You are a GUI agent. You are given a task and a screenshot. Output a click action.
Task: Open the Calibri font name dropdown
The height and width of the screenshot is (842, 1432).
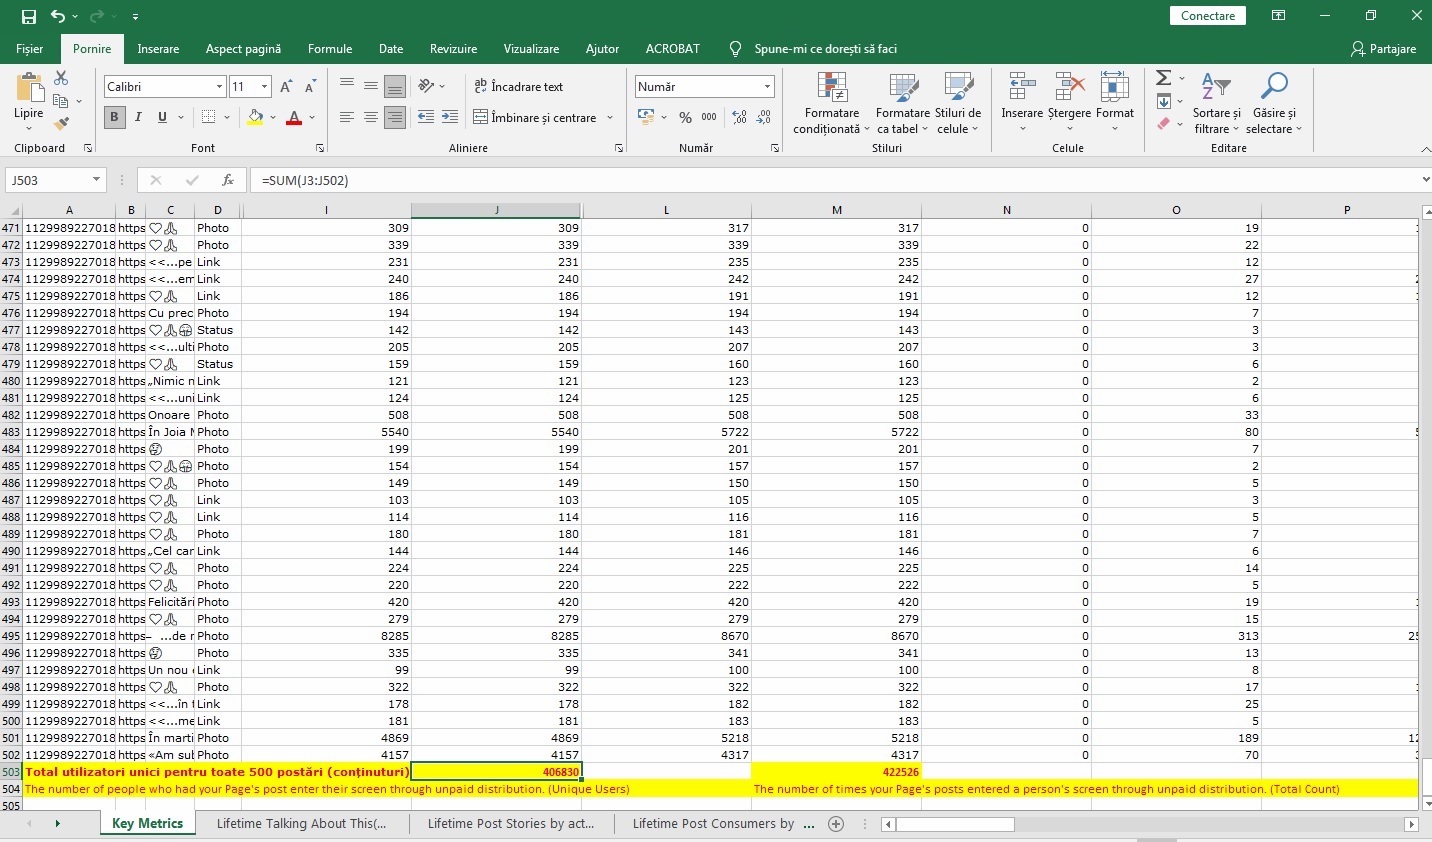tap(219, 87)
